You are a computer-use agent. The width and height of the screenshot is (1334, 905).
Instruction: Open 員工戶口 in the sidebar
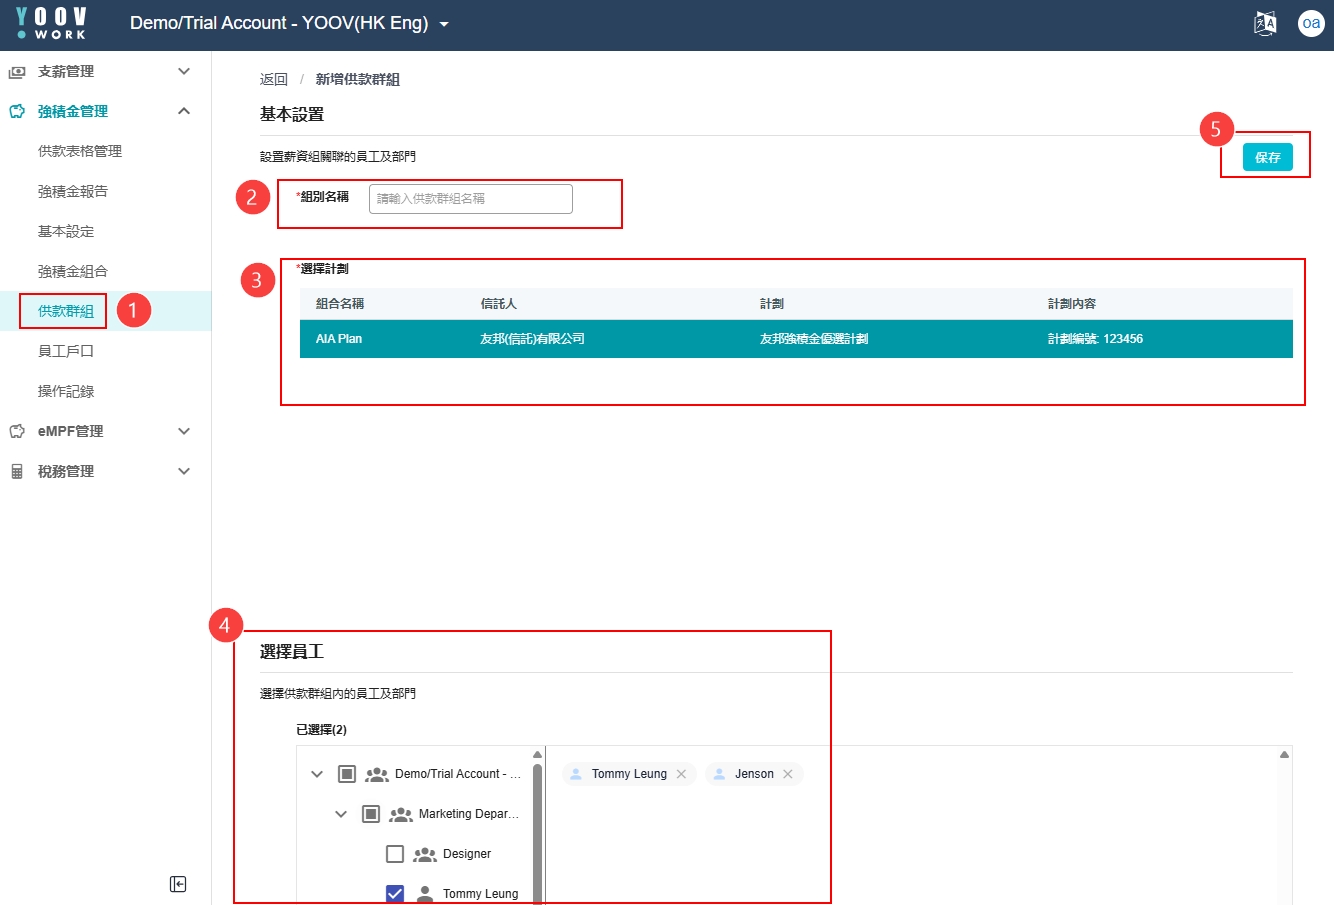tap(66, 351)
